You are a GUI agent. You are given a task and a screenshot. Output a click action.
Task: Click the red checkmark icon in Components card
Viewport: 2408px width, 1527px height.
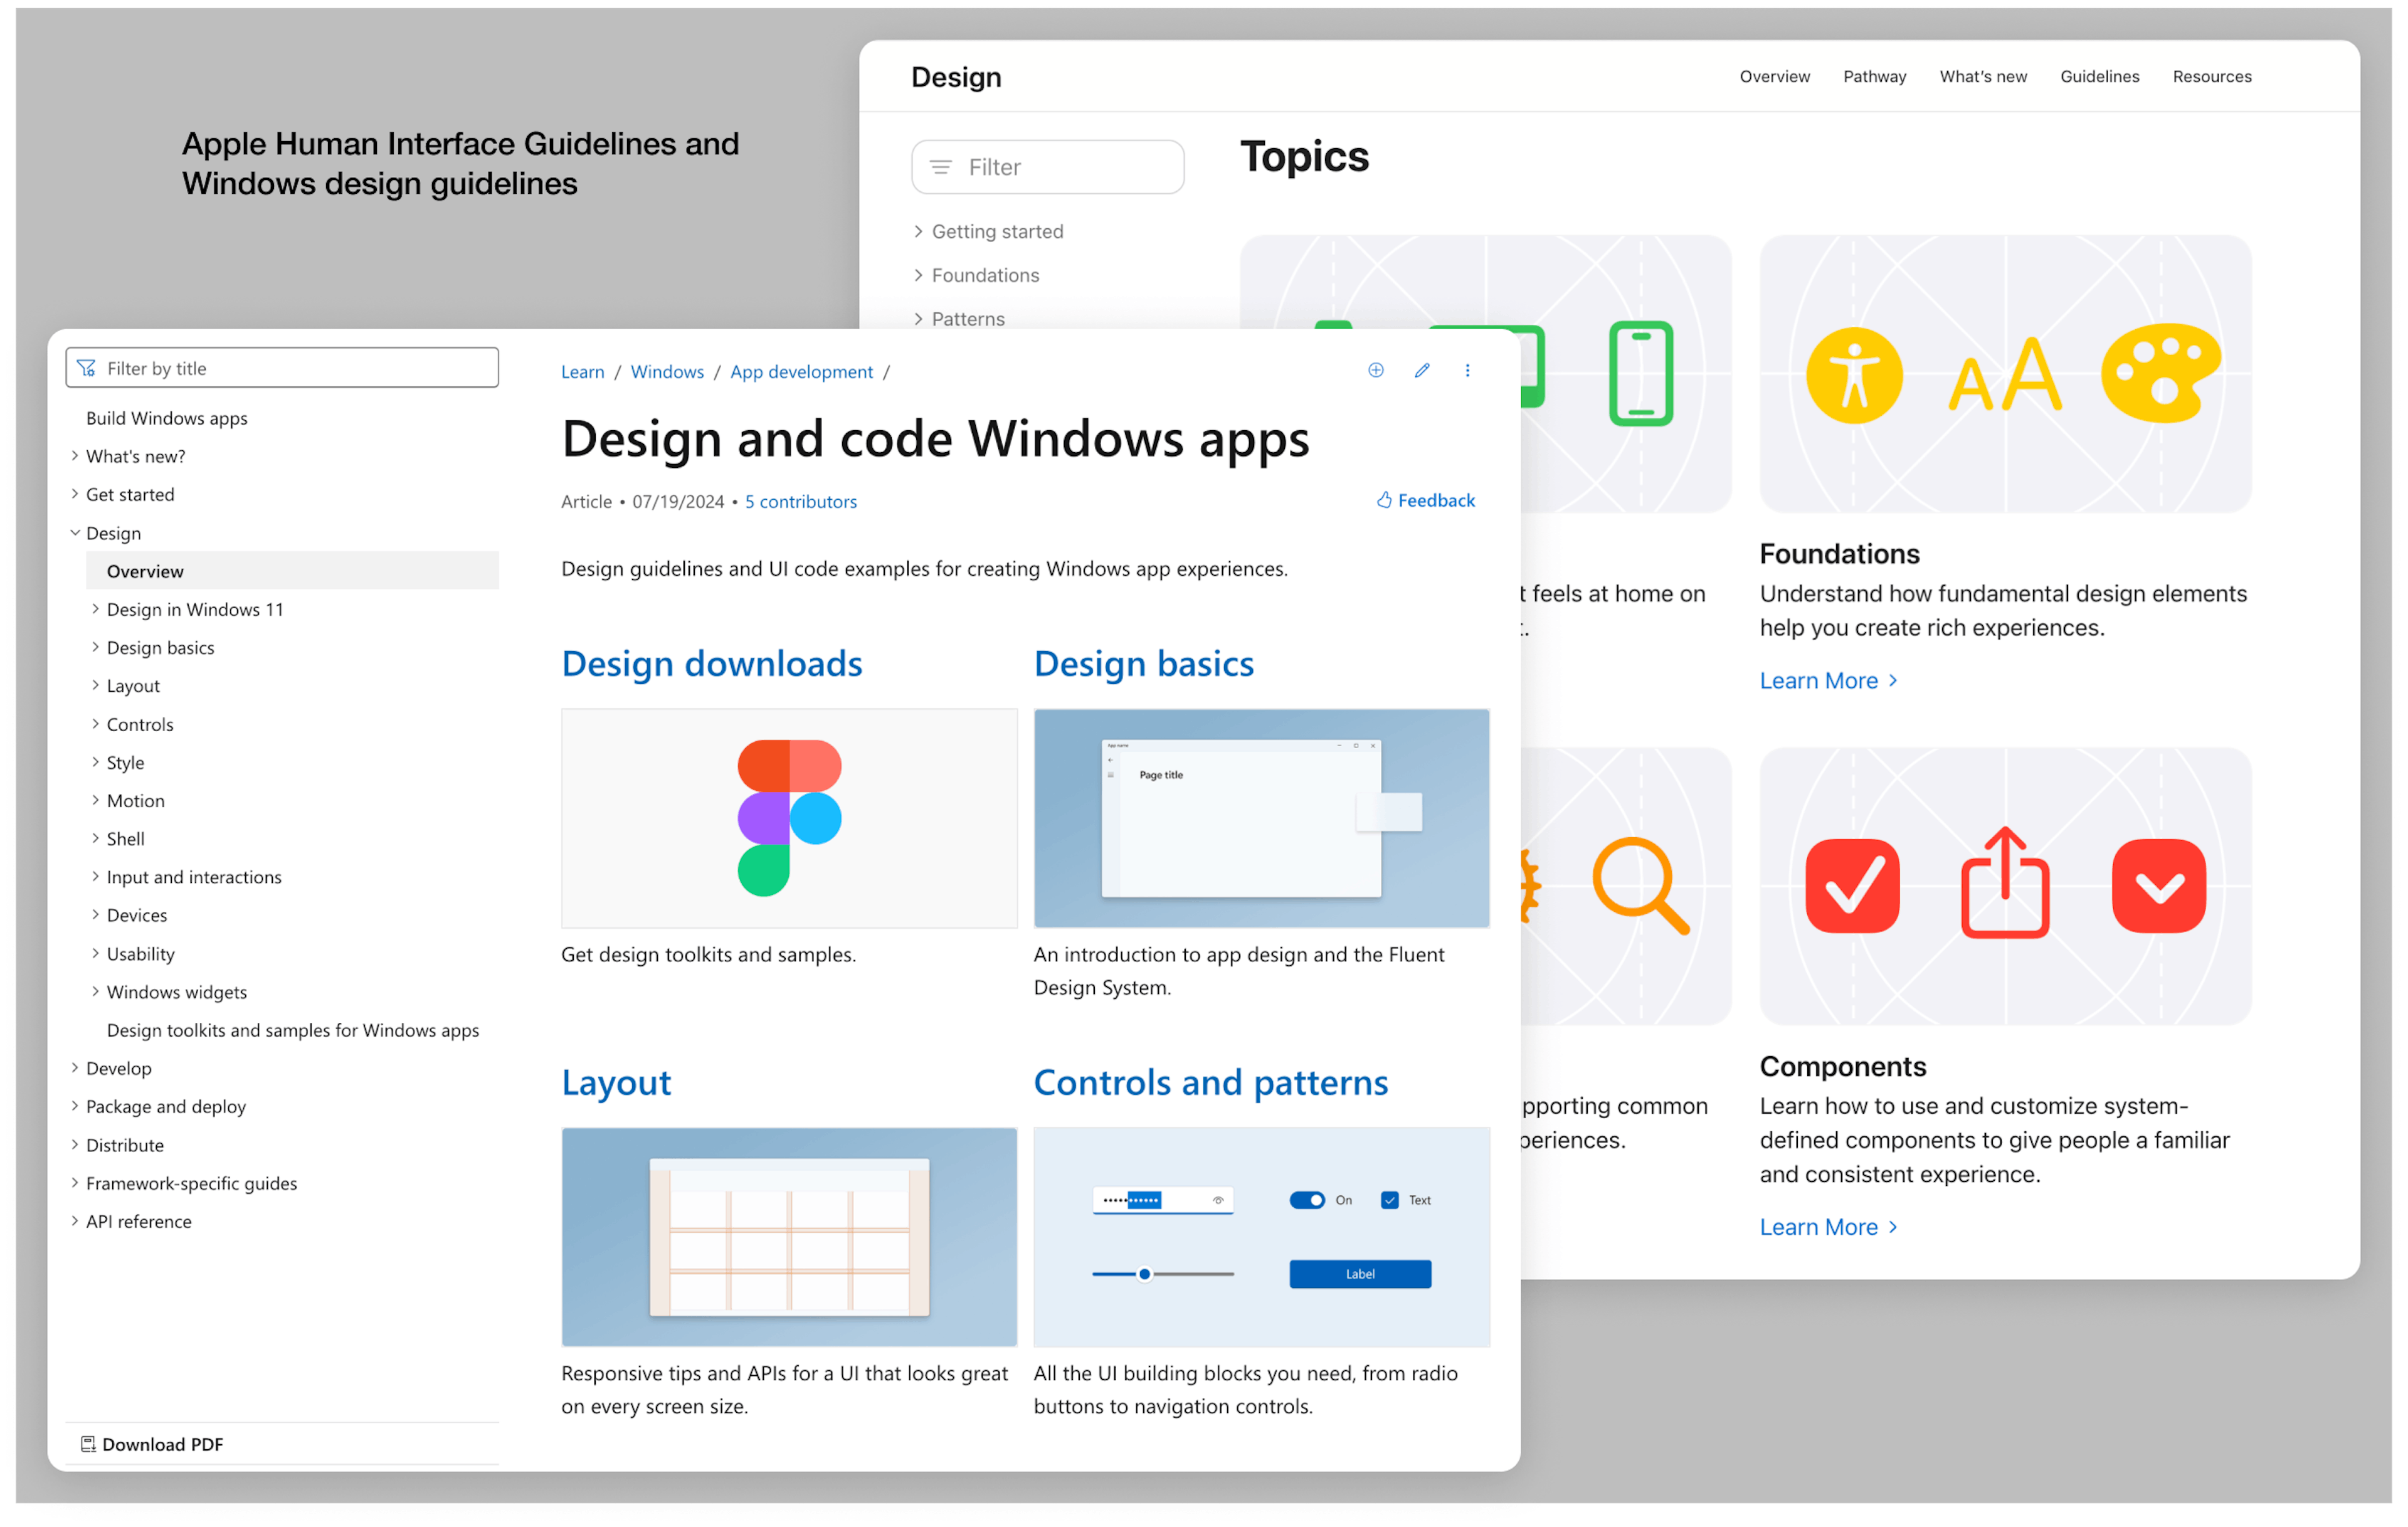[1852, 886]
